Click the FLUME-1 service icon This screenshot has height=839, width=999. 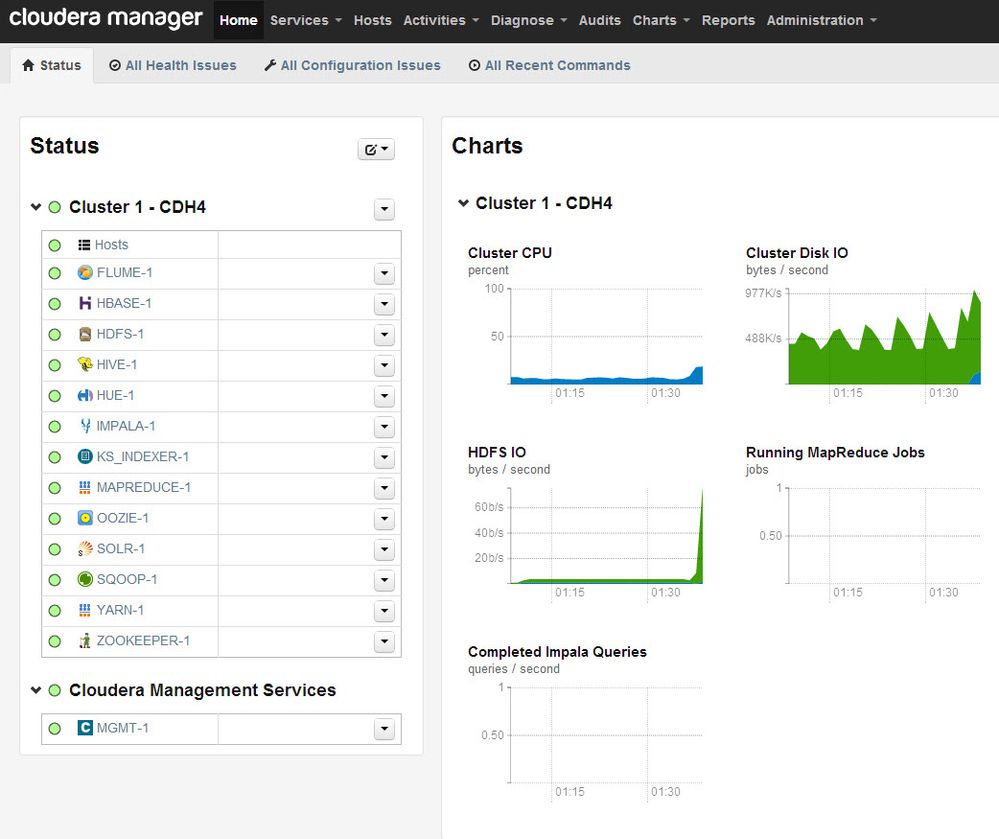(85, 273)
